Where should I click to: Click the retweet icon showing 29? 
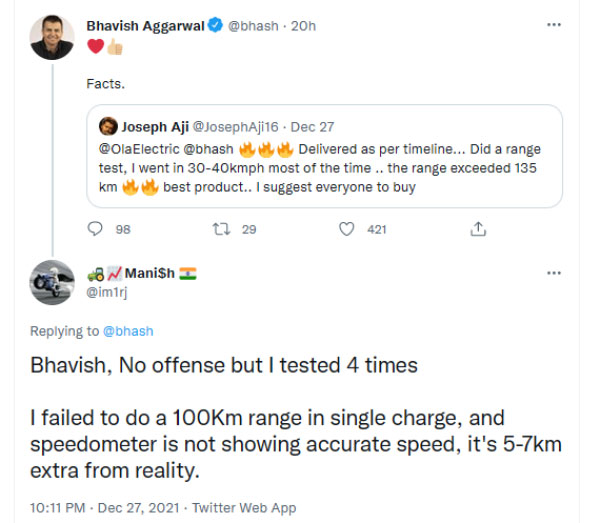coord(222,229)
